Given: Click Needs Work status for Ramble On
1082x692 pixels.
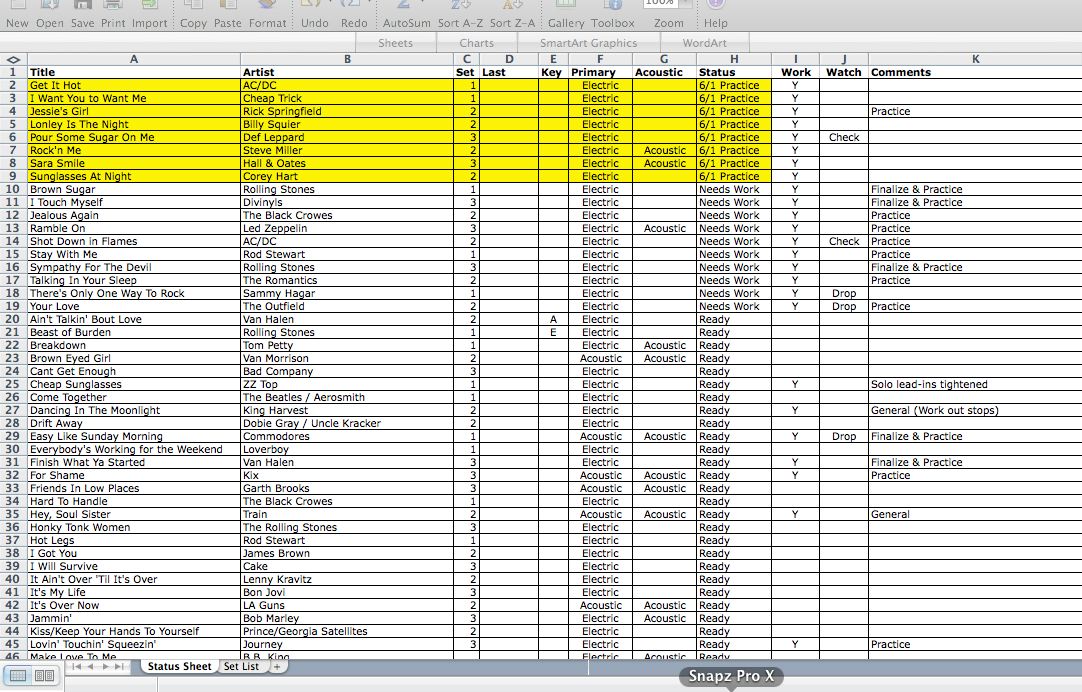Looking at the screenshot, I should tap(734, 228).
